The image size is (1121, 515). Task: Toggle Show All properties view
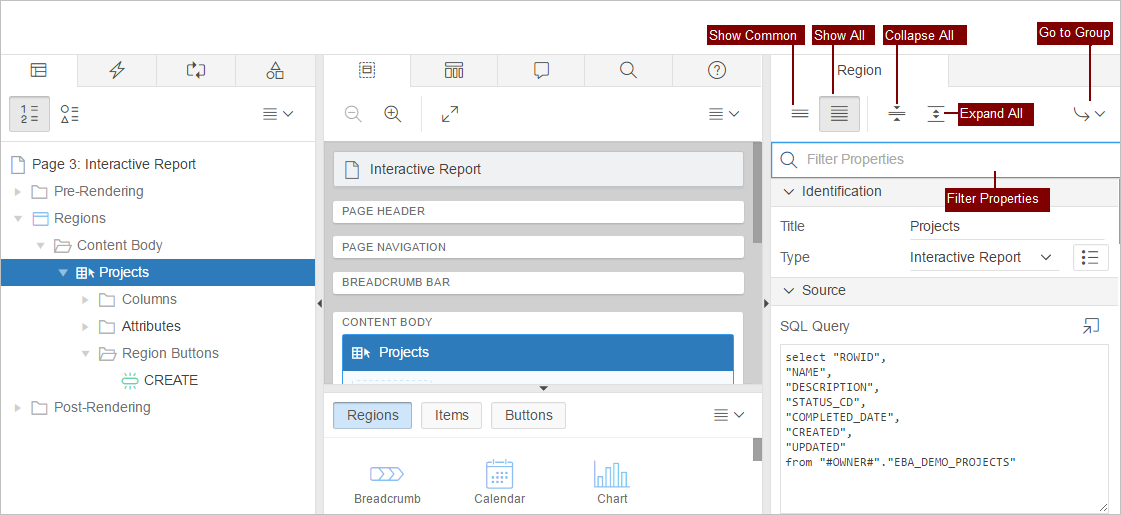[839, 114]
